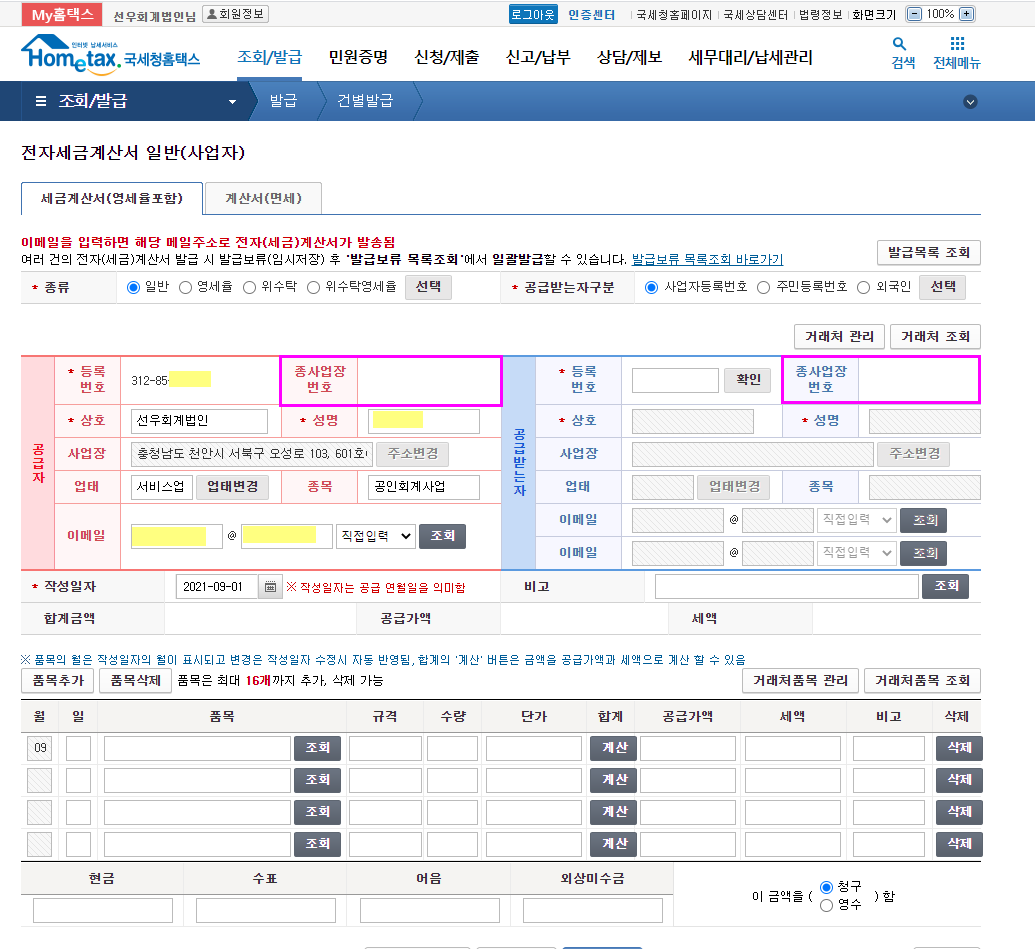The height and width of the screenshot is (949, 1035).
Task: Click 선택 button next to 공급받는자구분
Action: click(x=943, y=287)
